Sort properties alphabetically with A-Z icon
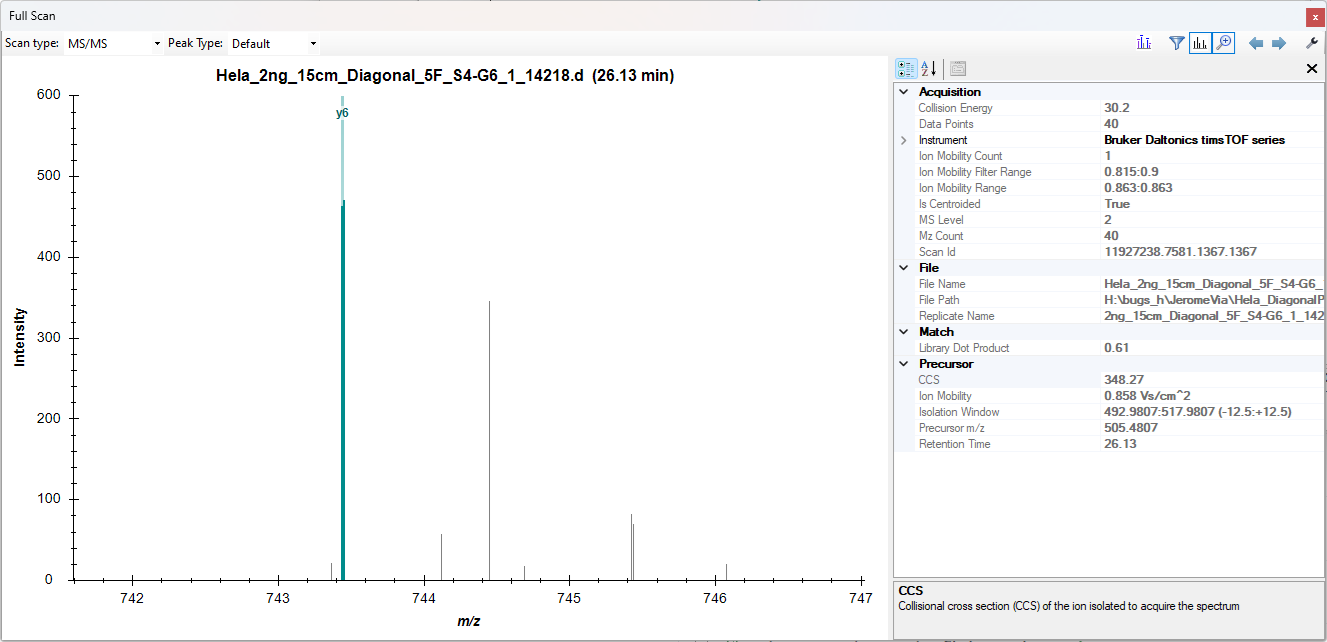Image resolution: width=1327 pixels, height=642 pixels. (x=929, y=68)
